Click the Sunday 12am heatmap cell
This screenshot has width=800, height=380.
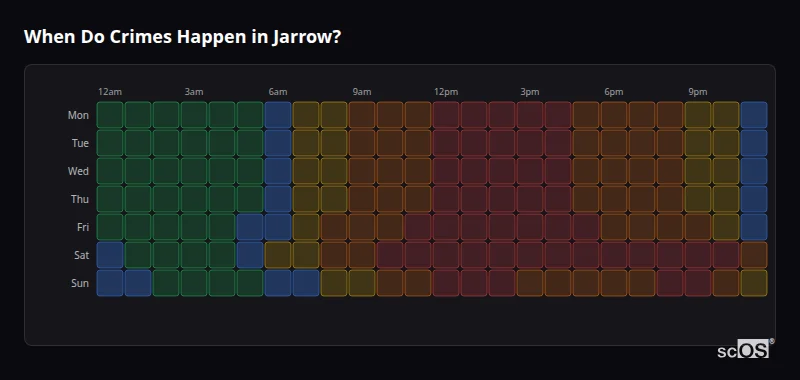tap(110, 283)
